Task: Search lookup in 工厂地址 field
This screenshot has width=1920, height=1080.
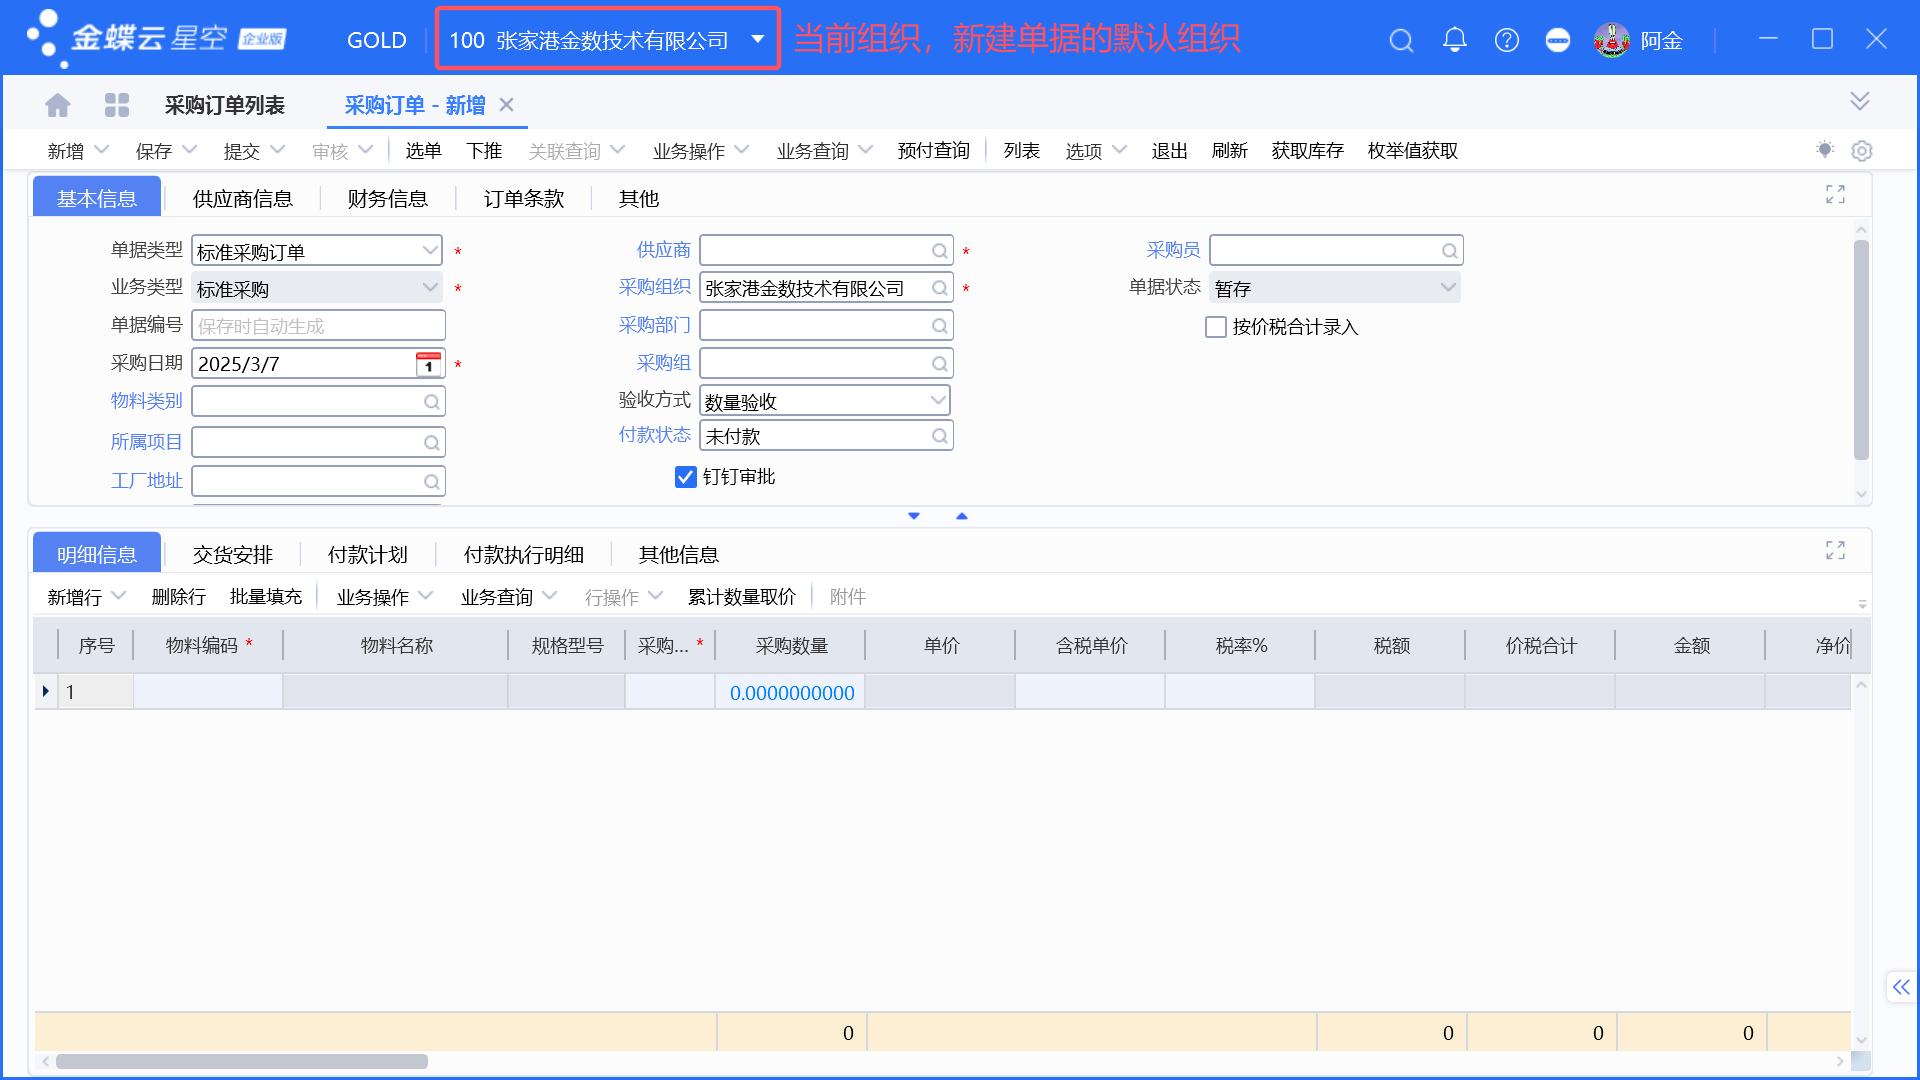Action: coord(431,482)
